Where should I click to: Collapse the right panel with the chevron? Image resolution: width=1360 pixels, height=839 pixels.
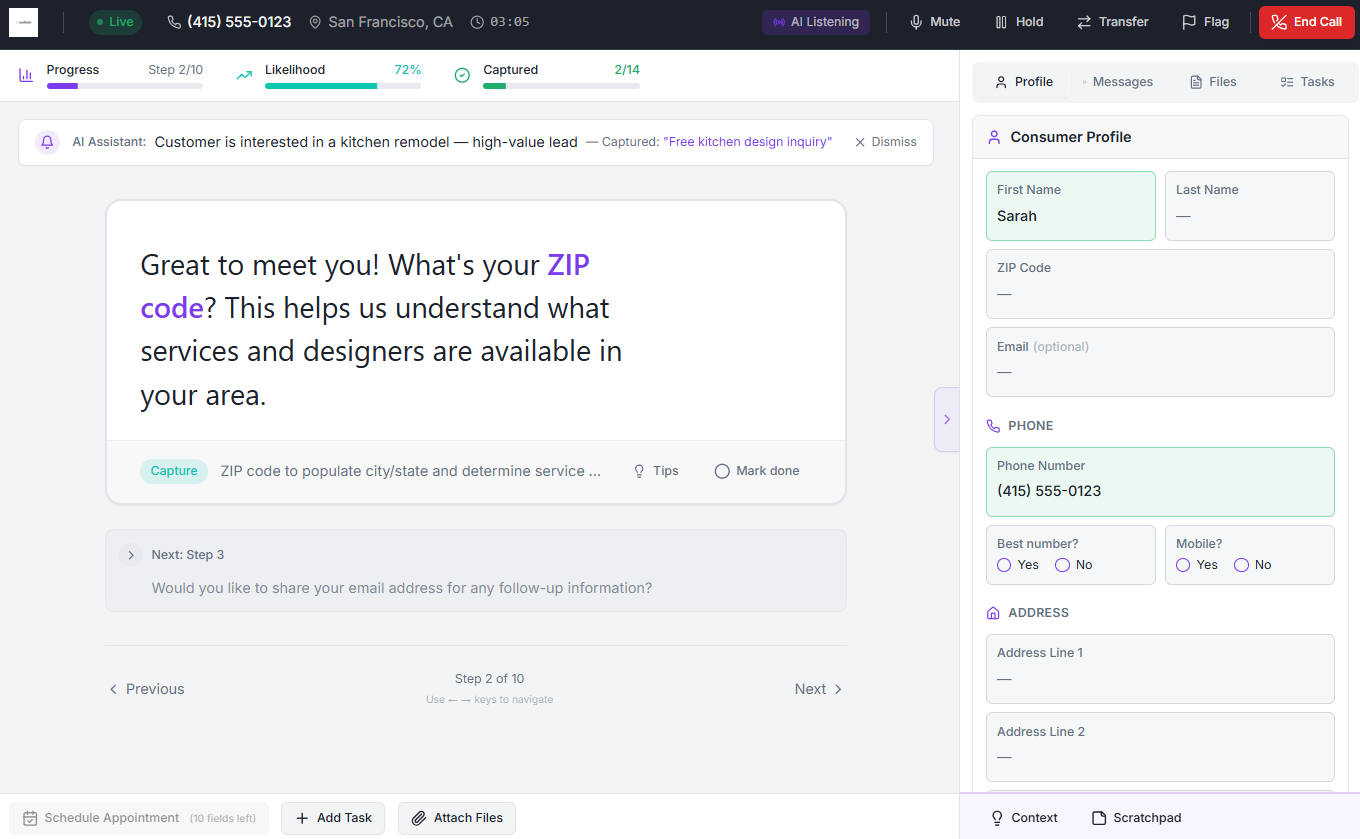click(x=947, y=419)
